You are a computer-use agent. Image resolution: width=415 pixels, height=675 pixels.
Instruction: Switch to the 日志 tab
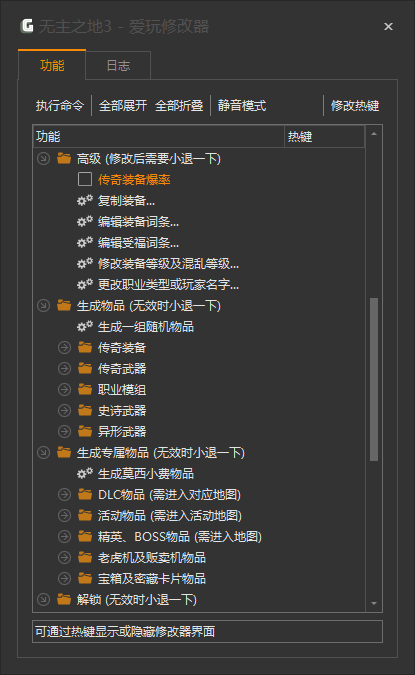[118, 65]
